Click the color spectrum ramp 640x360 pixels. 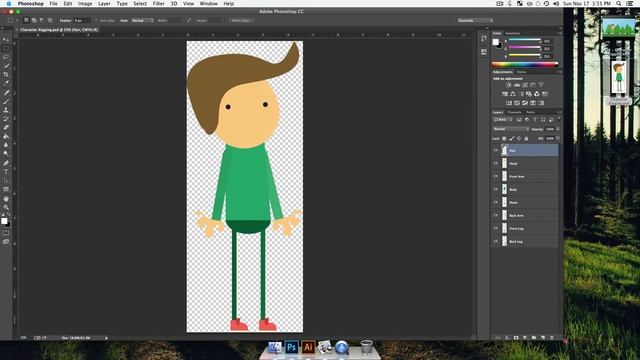[524, 64]
